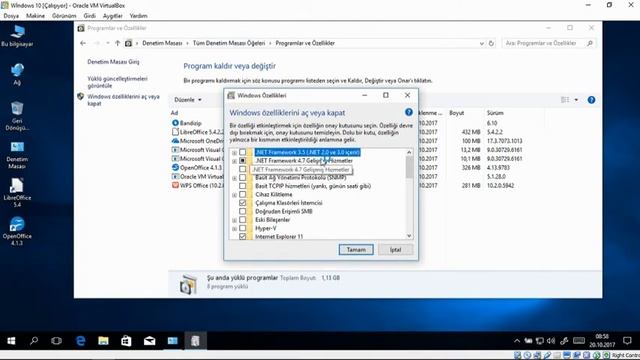The height and width of the screenshot is (360, 640).
Task: Open VirtualBox Görünüm menu
Action: pos(64,16)
